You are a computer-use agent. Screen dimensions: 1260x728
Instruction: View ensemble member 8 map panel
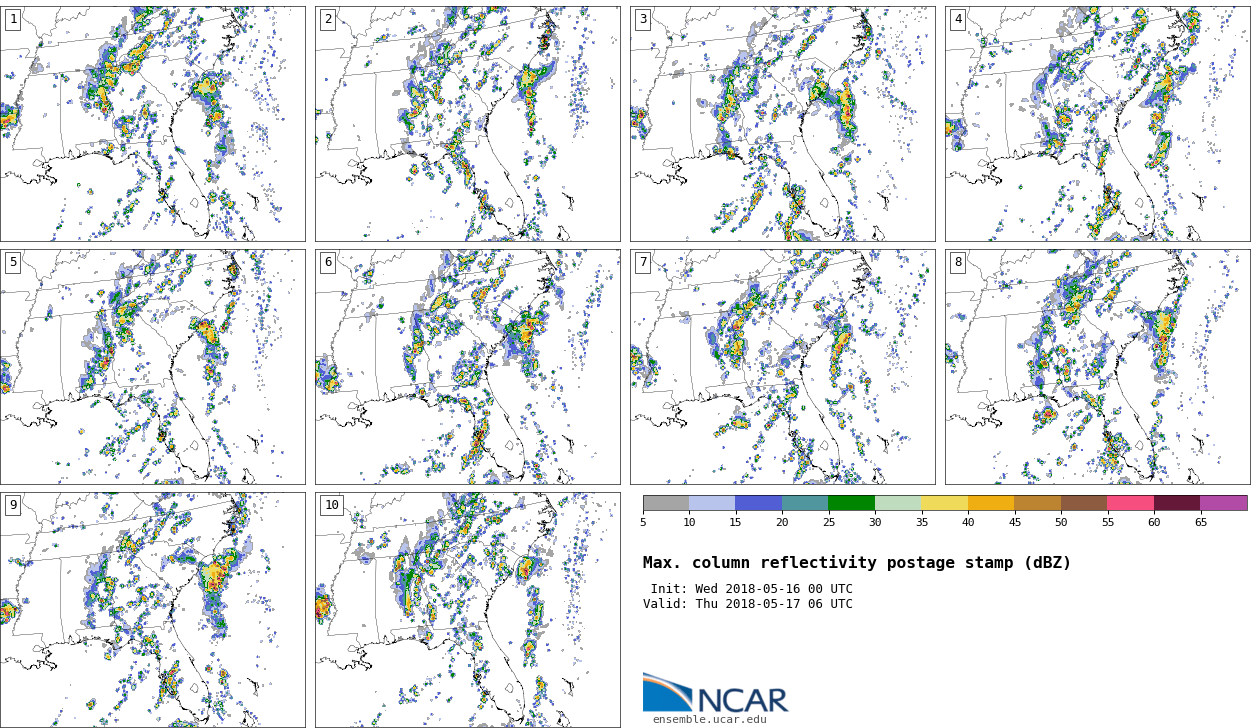(1097, 367)
